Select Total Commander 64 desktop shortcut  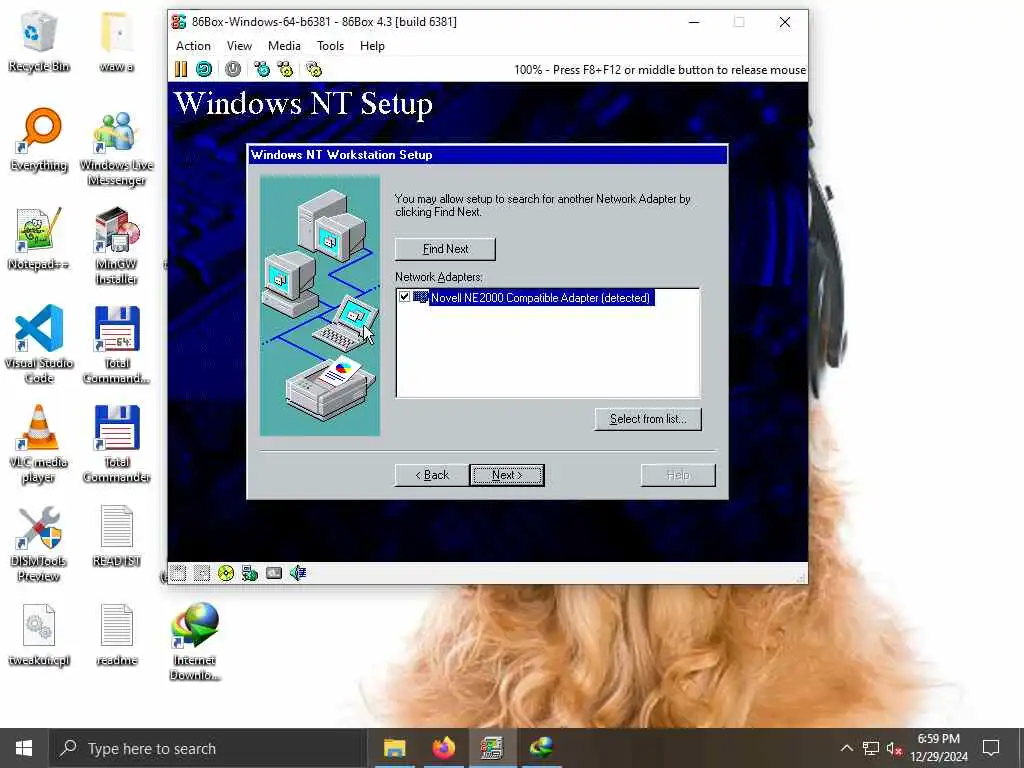pos(116,345)
